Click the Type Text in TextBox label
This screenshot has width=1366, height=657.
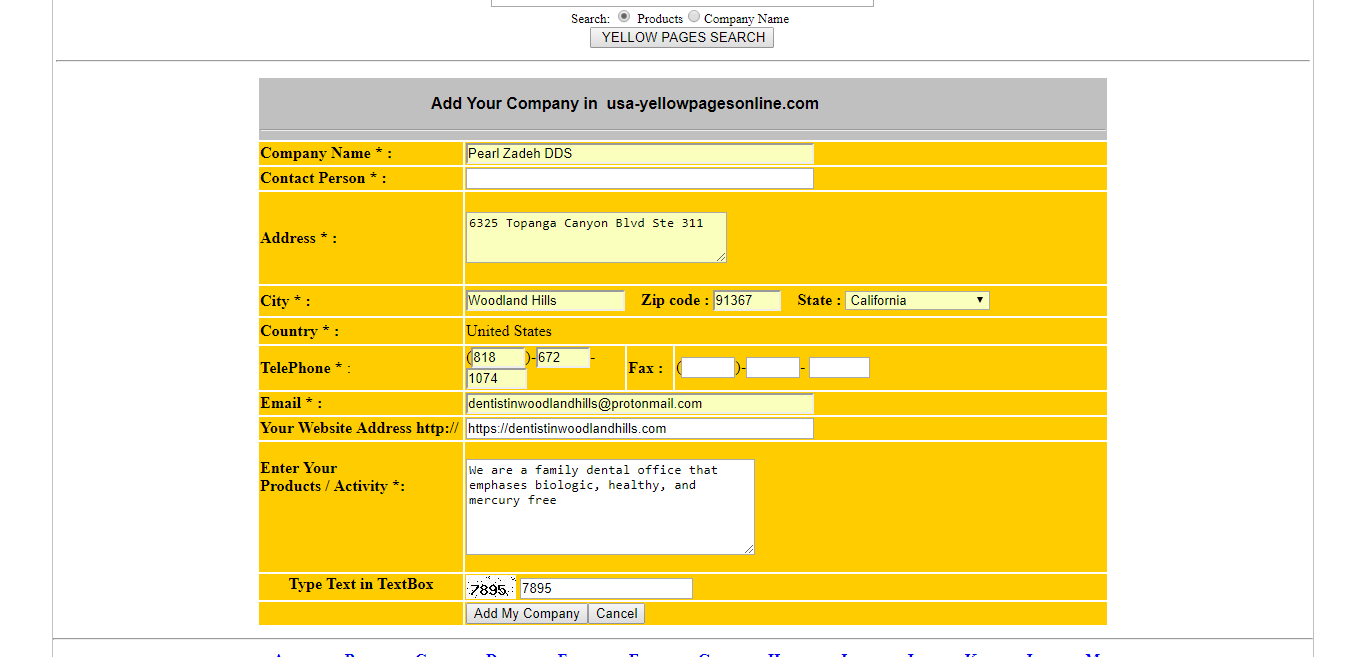point(361,585)
